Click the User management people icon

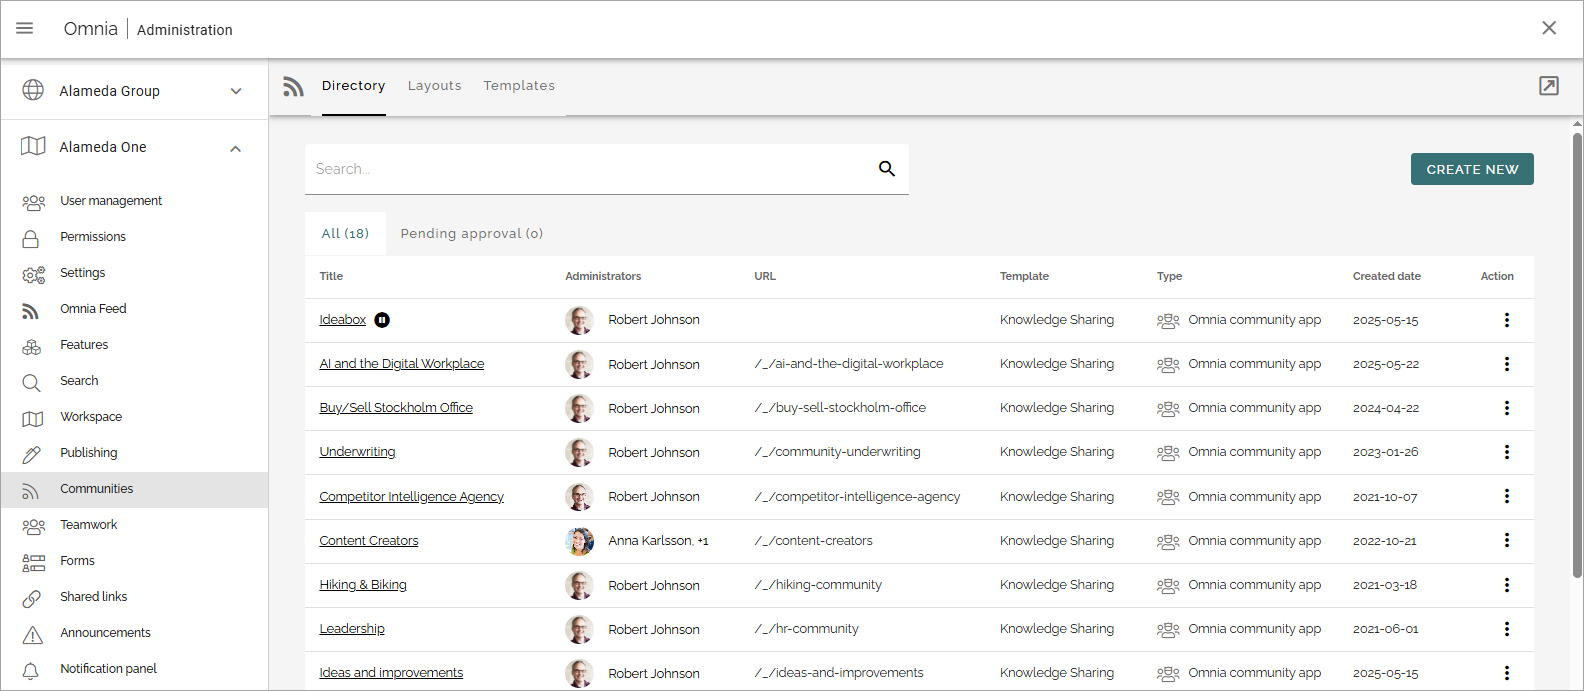tap(33, 202)
